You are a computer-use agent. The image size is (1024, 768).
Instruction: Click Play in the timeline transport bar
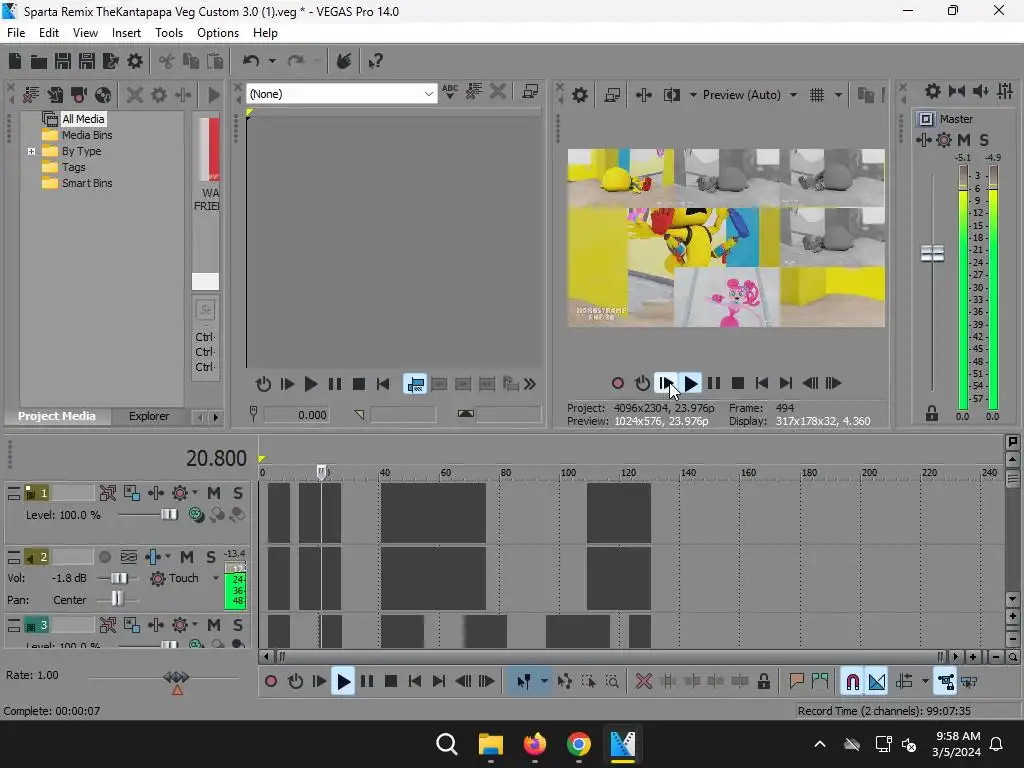click(x=343, y=682)
